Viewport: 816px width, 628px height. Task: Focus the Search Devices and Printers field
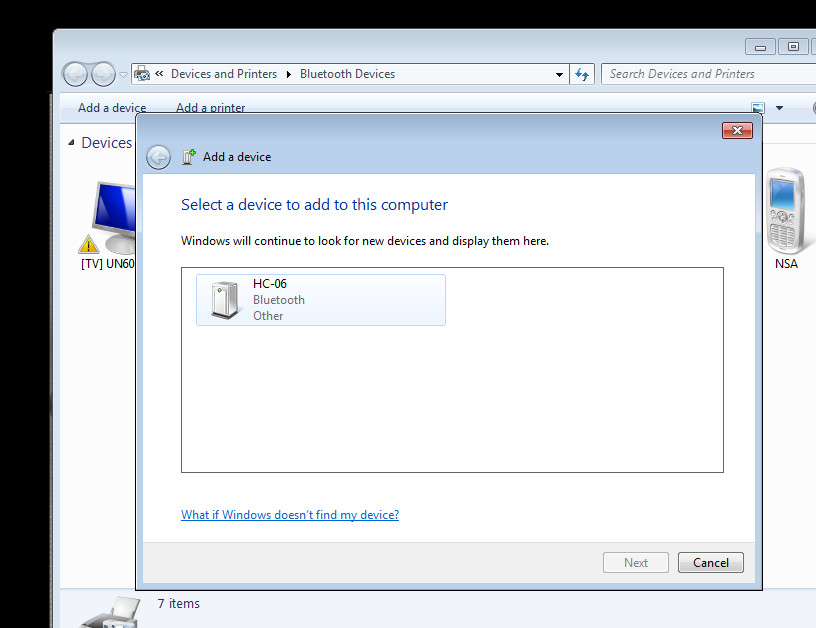(708, 74)
